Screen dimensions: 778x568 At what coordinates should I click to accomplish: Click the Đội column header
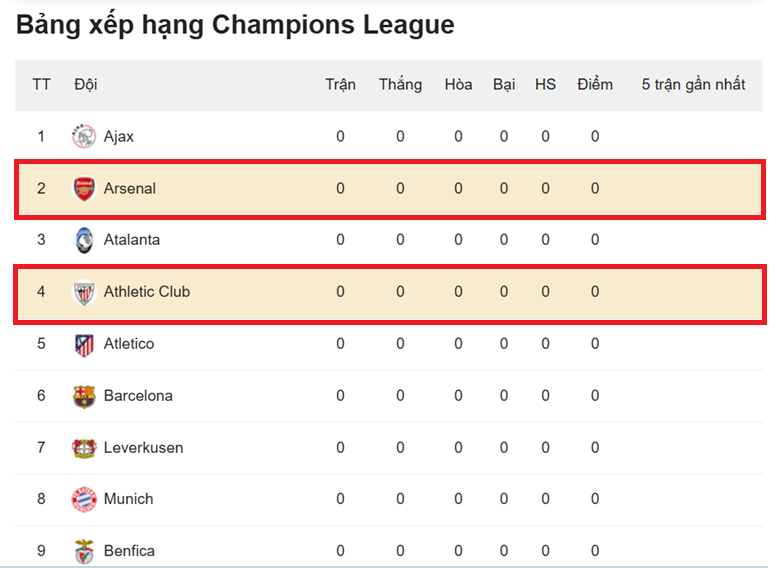85,85
